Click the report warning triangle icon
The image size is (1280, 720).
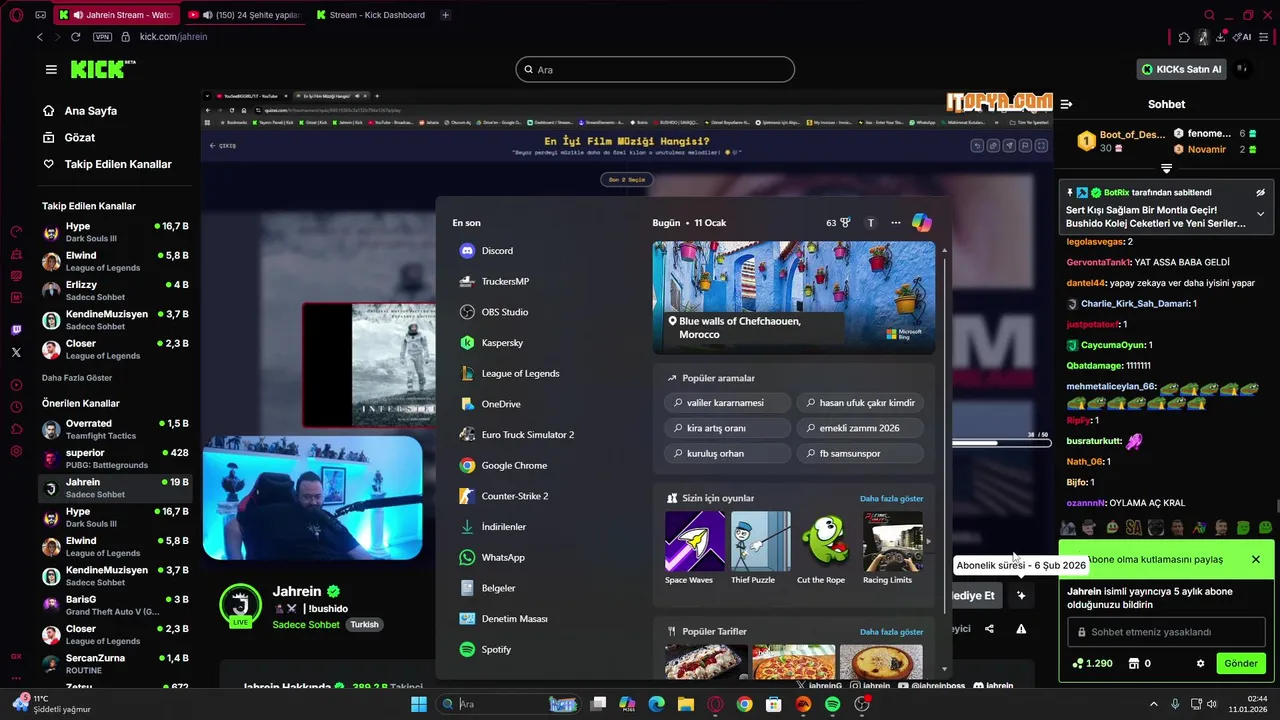tap(1021, 629)
